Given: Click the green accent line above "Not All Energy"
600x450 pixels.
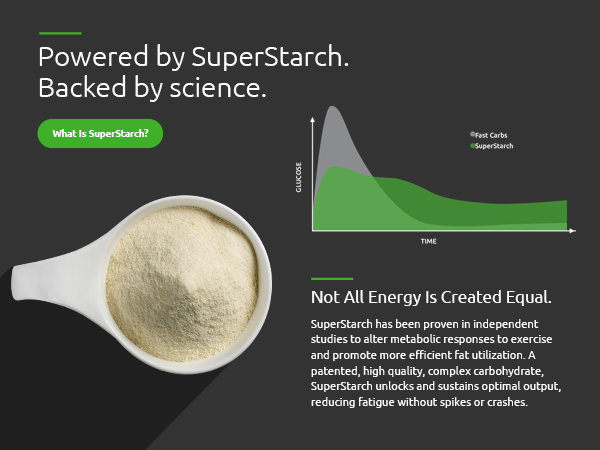Looking at the screenshot, I should pyautogui.click(x=332, y=278).
